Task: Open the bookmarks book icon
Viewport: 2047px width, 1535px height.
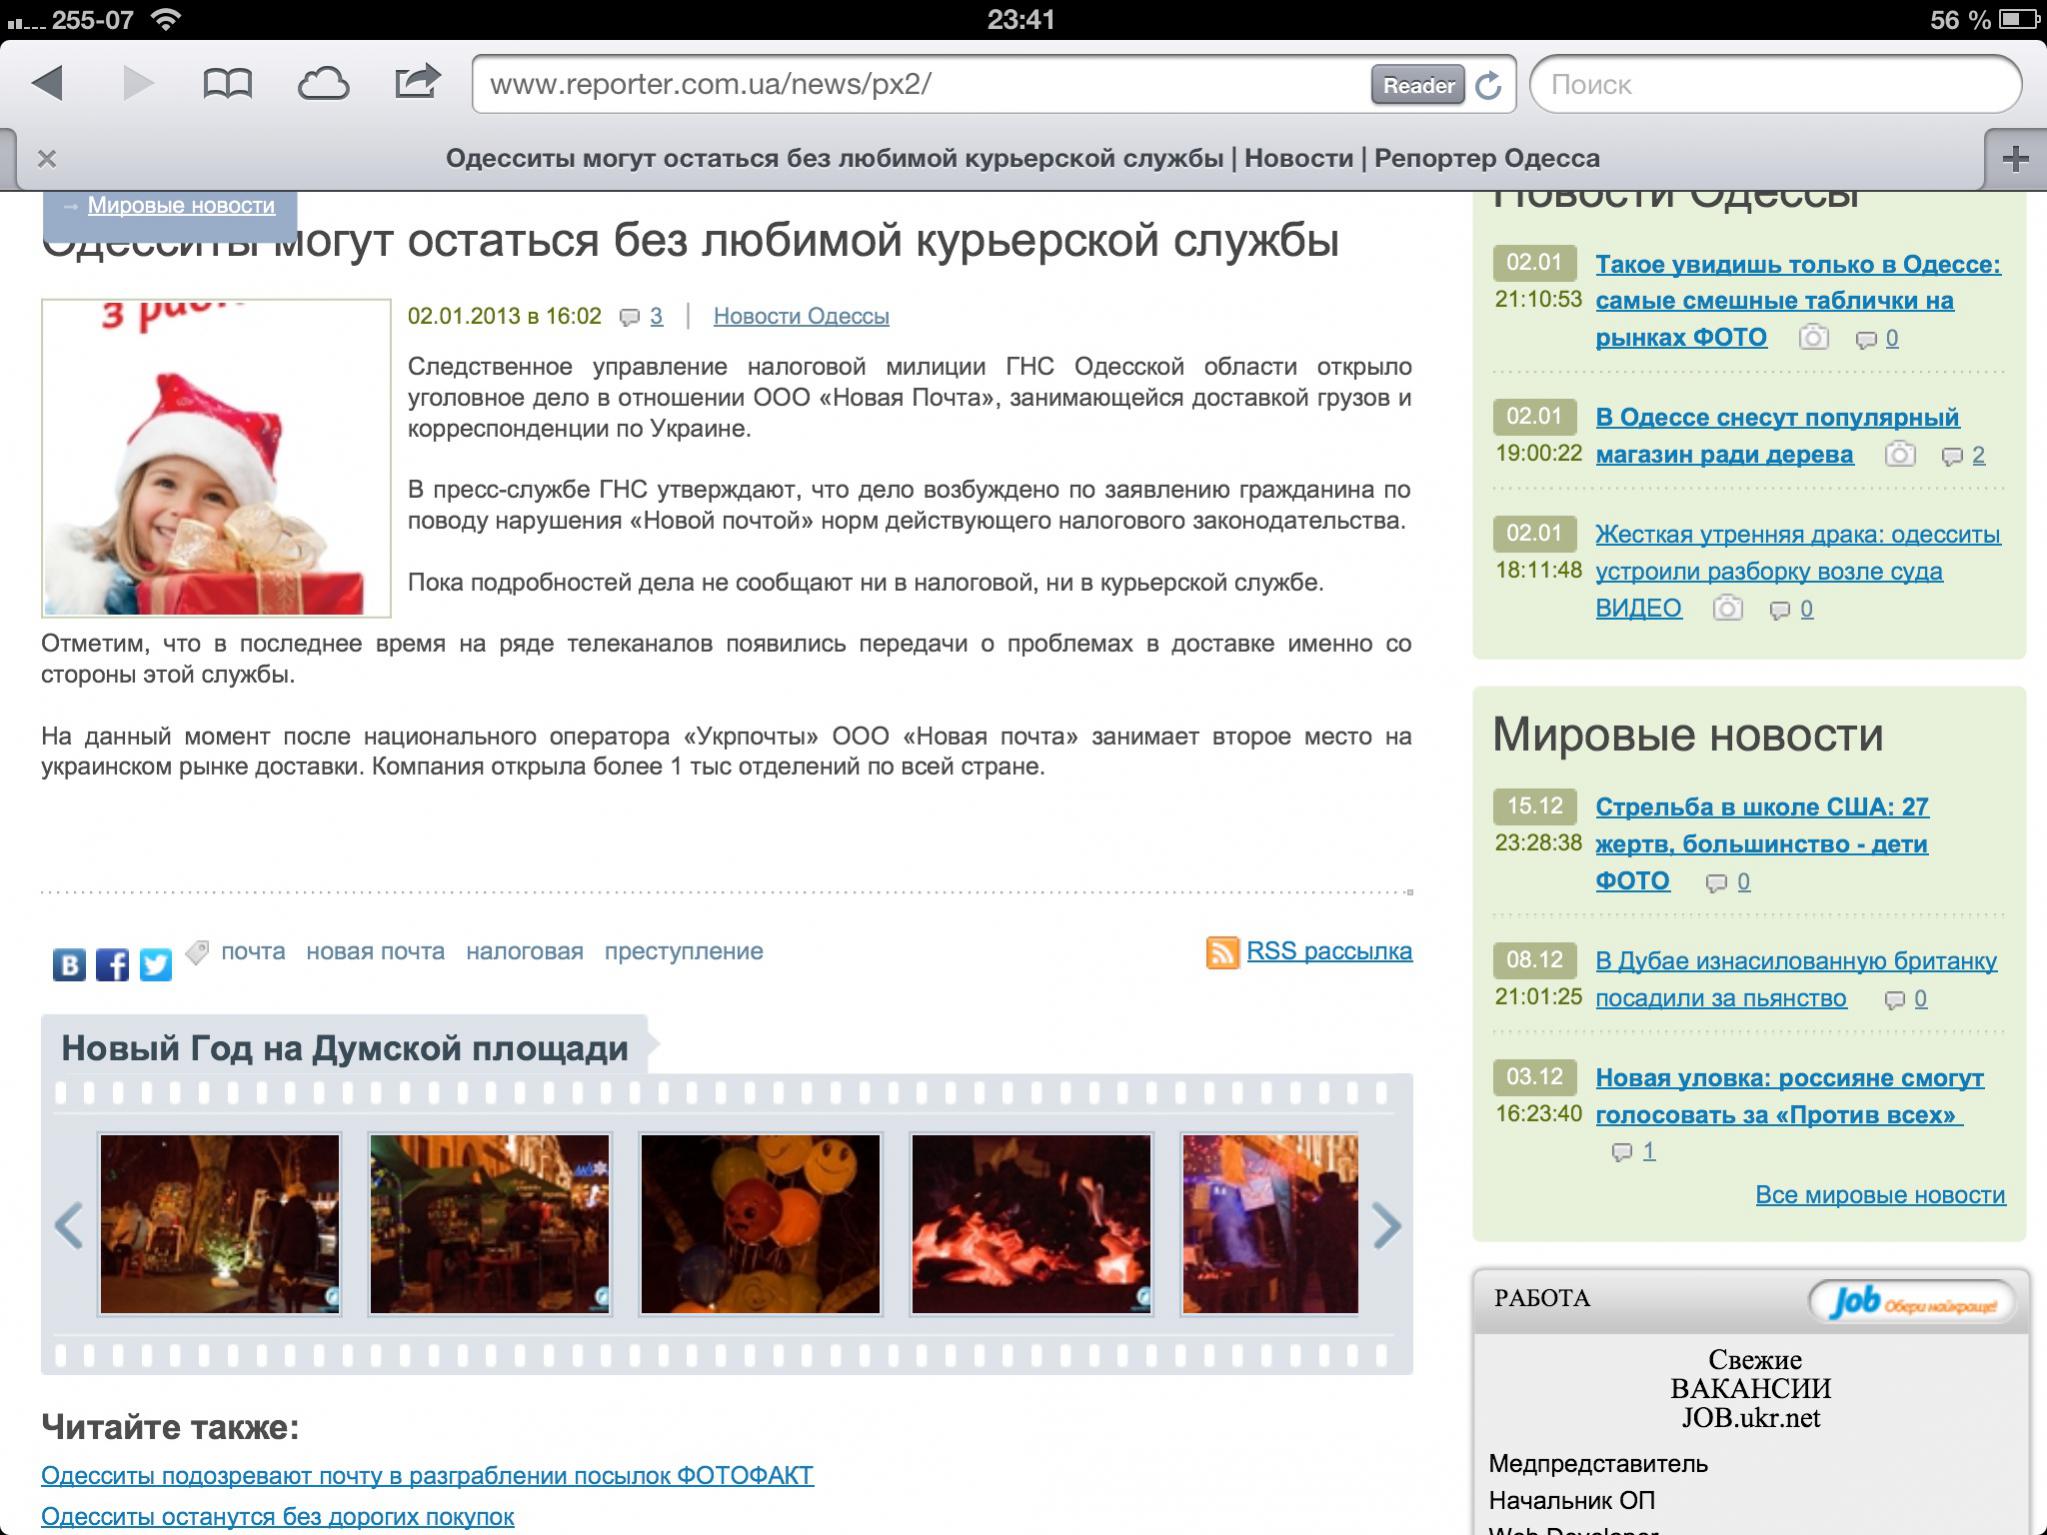Action: click(227, 83)
